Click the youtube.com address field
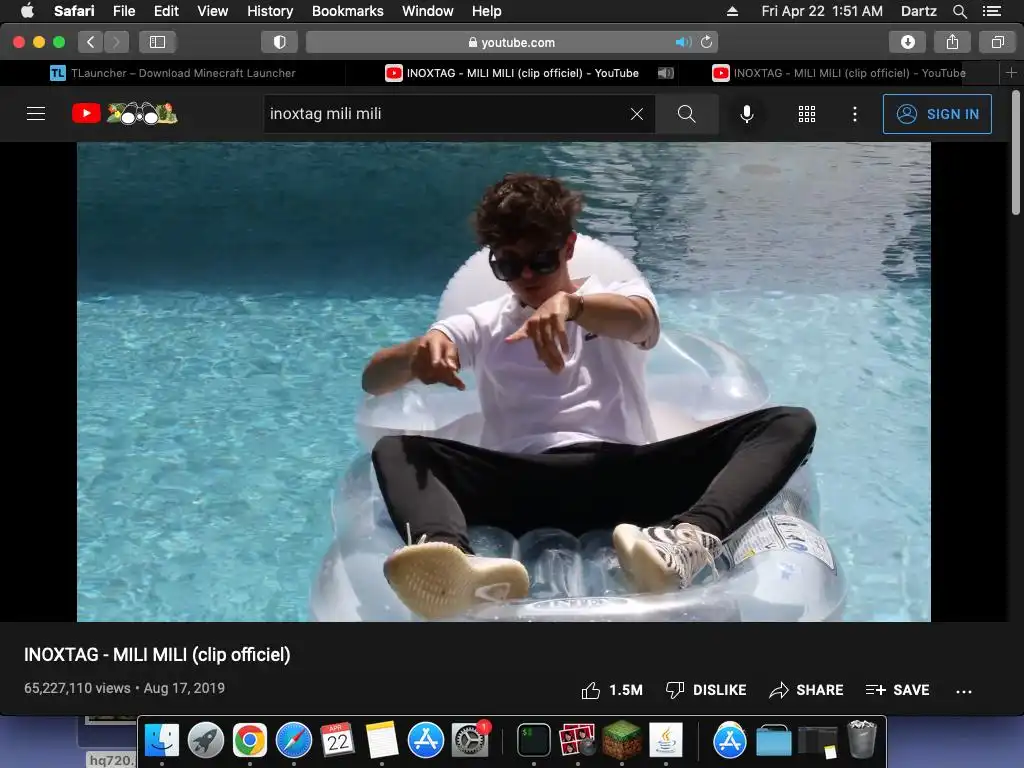1024x768 pixels. point(512,42)
